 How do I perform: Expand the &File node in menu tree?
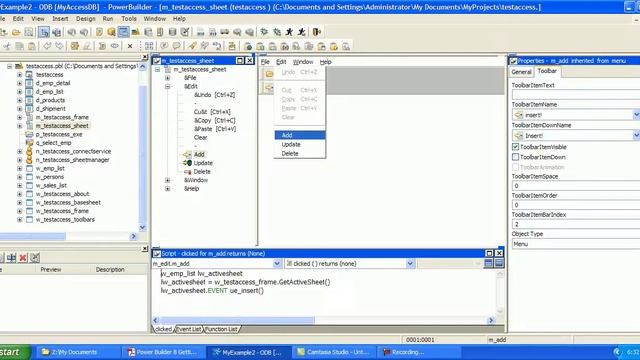click(x=167, y=78)
